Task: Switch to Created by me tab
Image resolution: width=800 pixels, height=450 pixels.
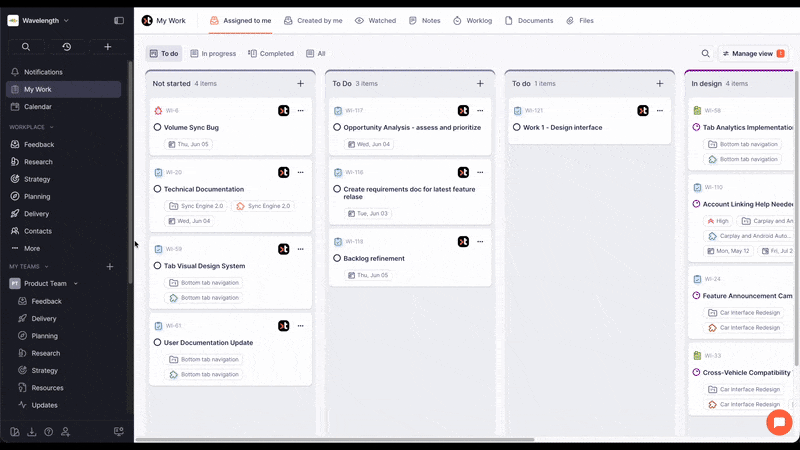Action: [x=313, y=21]
